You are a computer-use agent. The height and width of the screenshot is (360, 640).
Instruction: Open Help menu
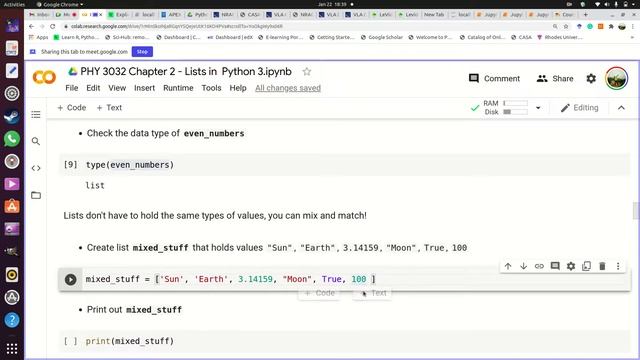coord(238,88)
